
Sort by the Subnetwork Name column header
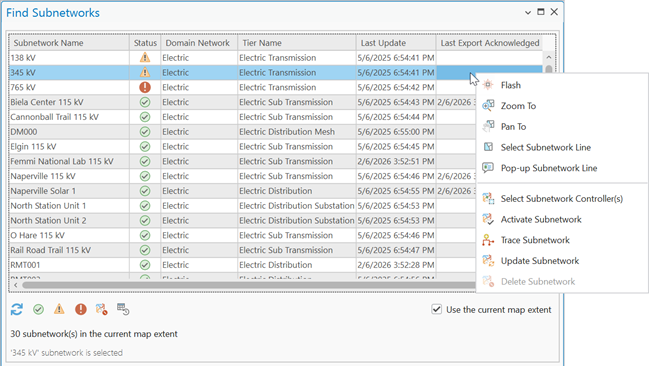tap(69, 43)
